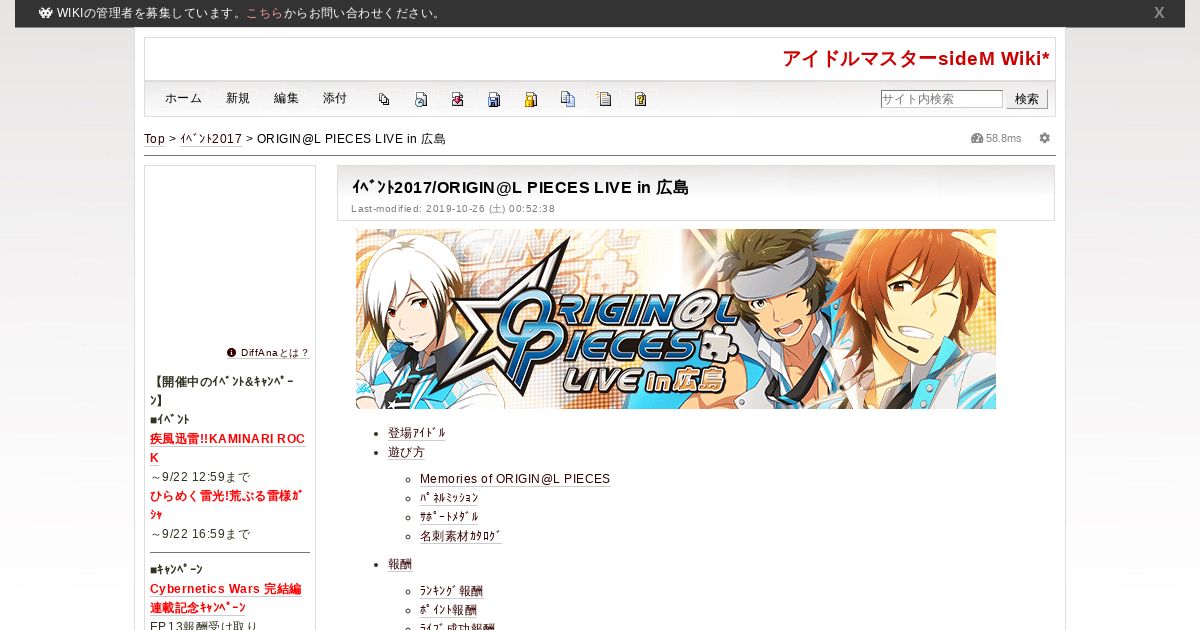Viewport: 1200px width, 630px height.
Task: Select the ～9/22 12:59まで deadline text
Action: pos(200,477)
